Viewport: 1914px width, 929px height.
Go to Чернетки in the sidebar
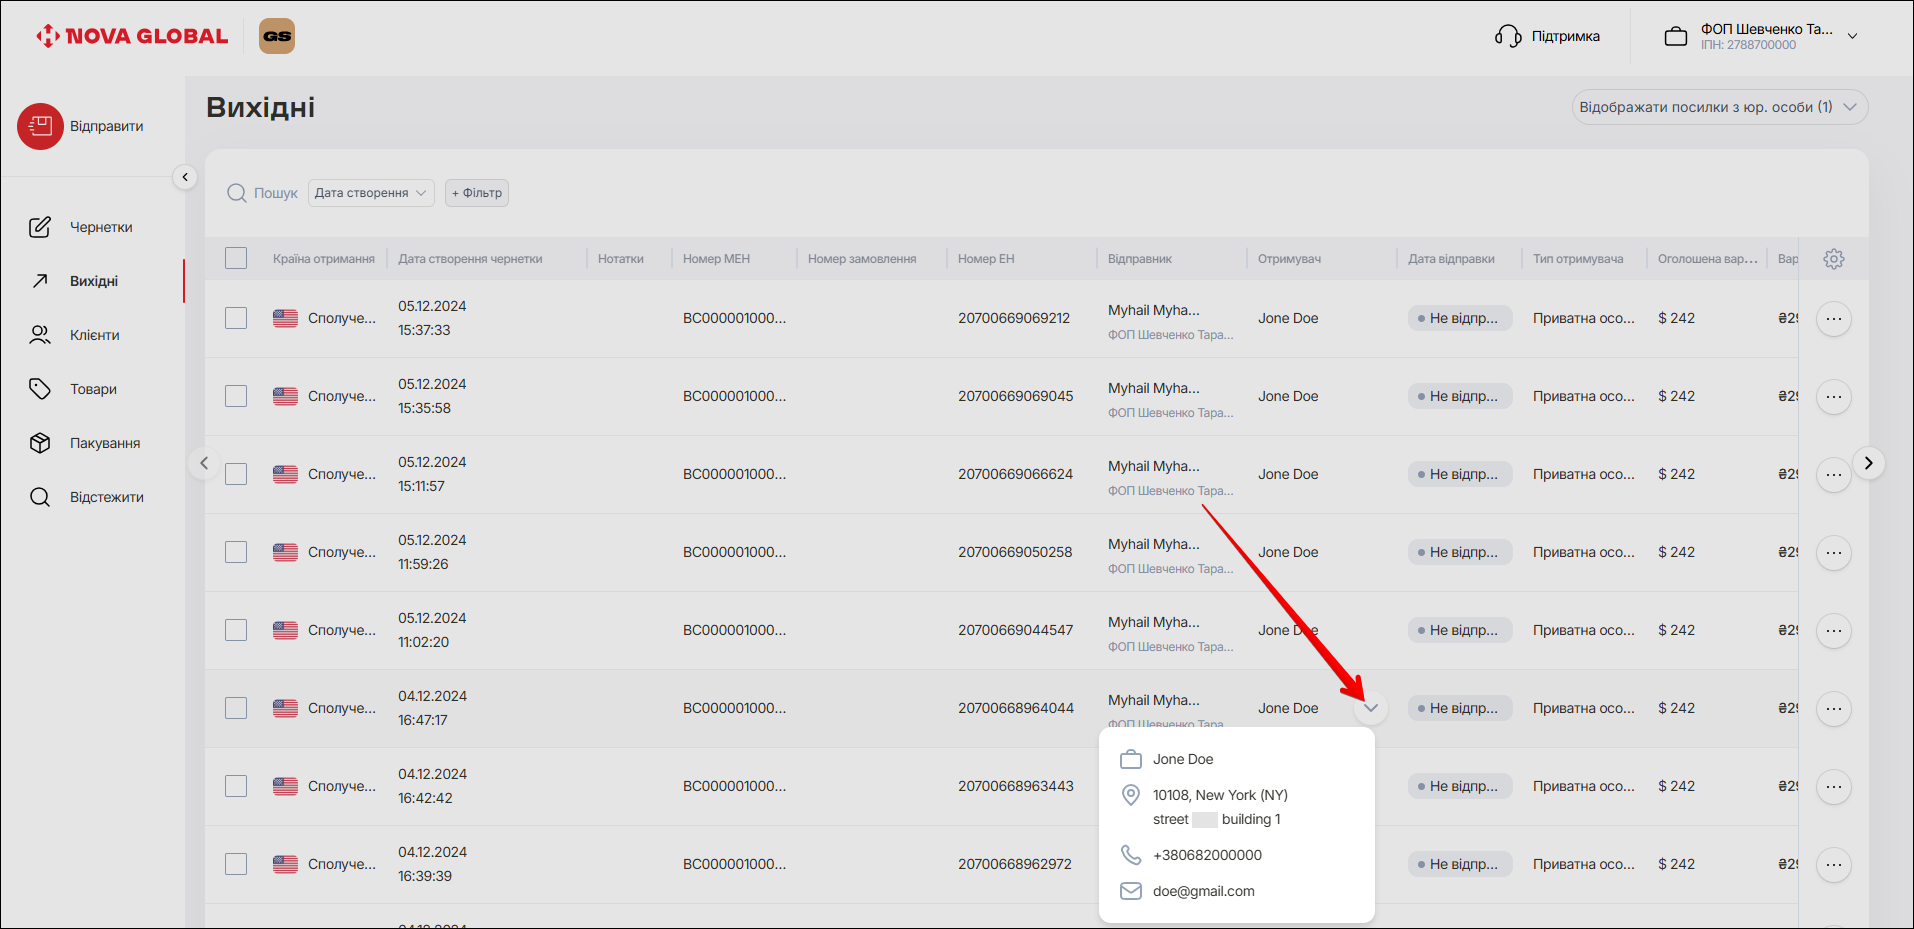(100, 227)
